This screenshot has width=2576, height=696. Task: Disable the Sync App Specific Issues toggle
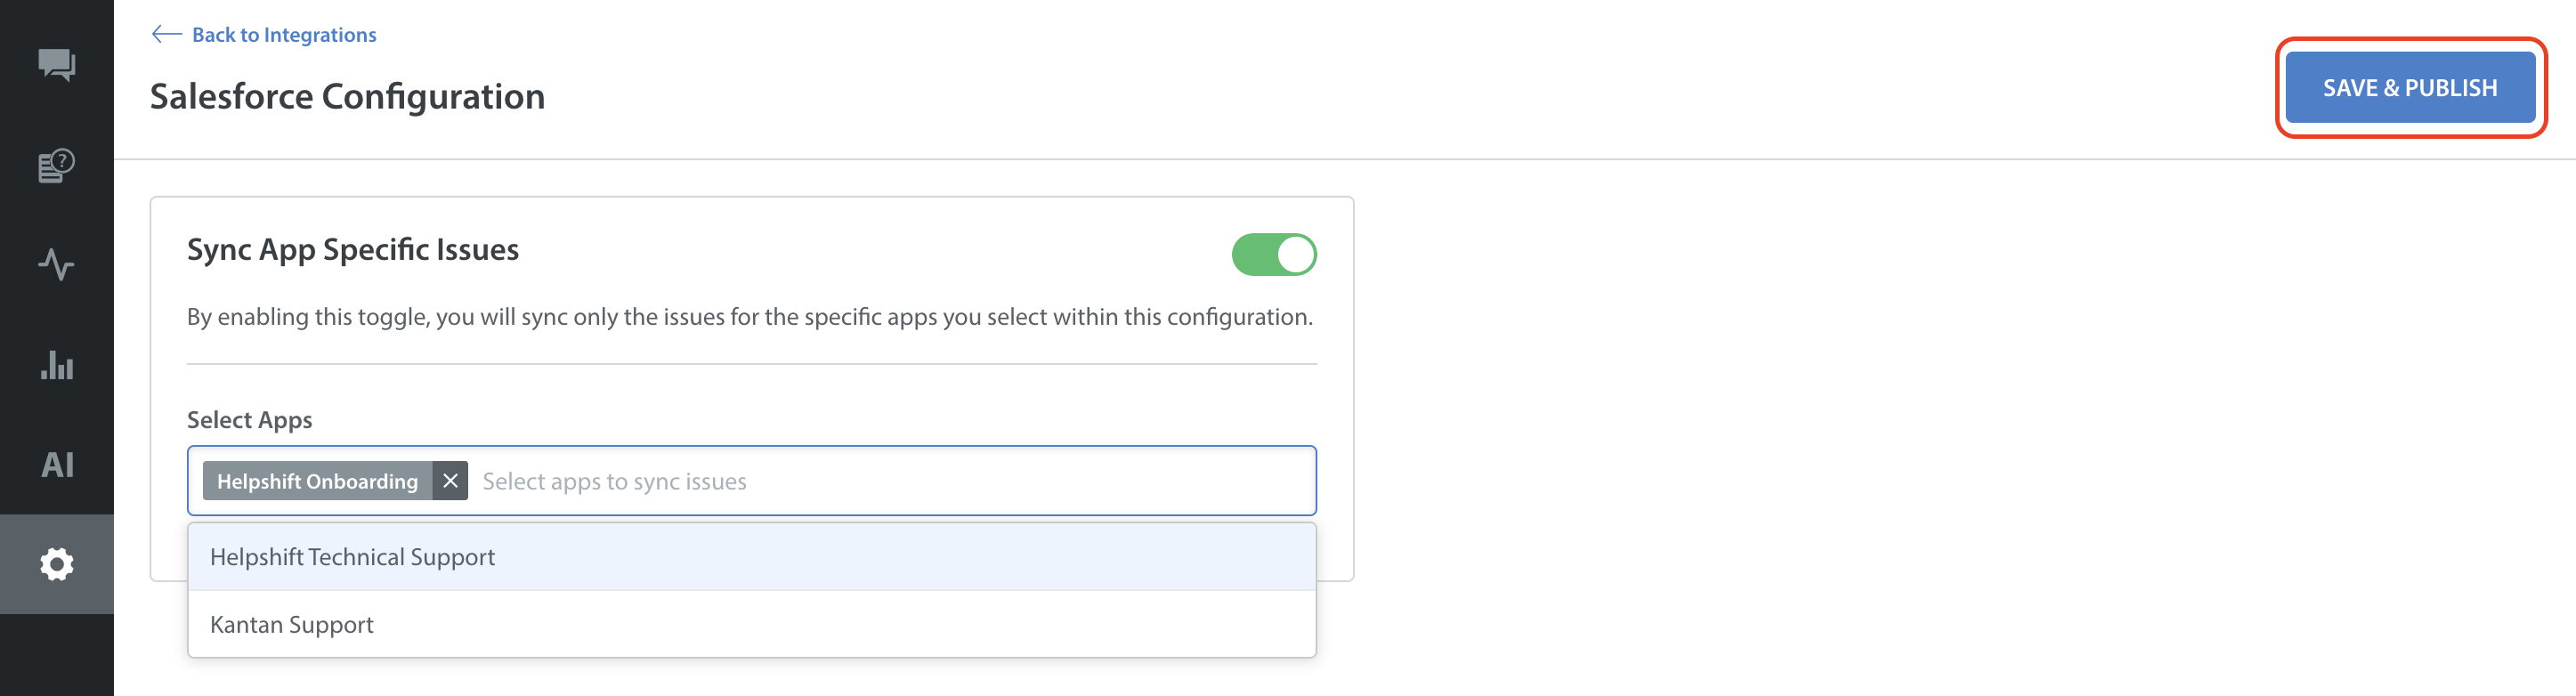pos(1273,254)
